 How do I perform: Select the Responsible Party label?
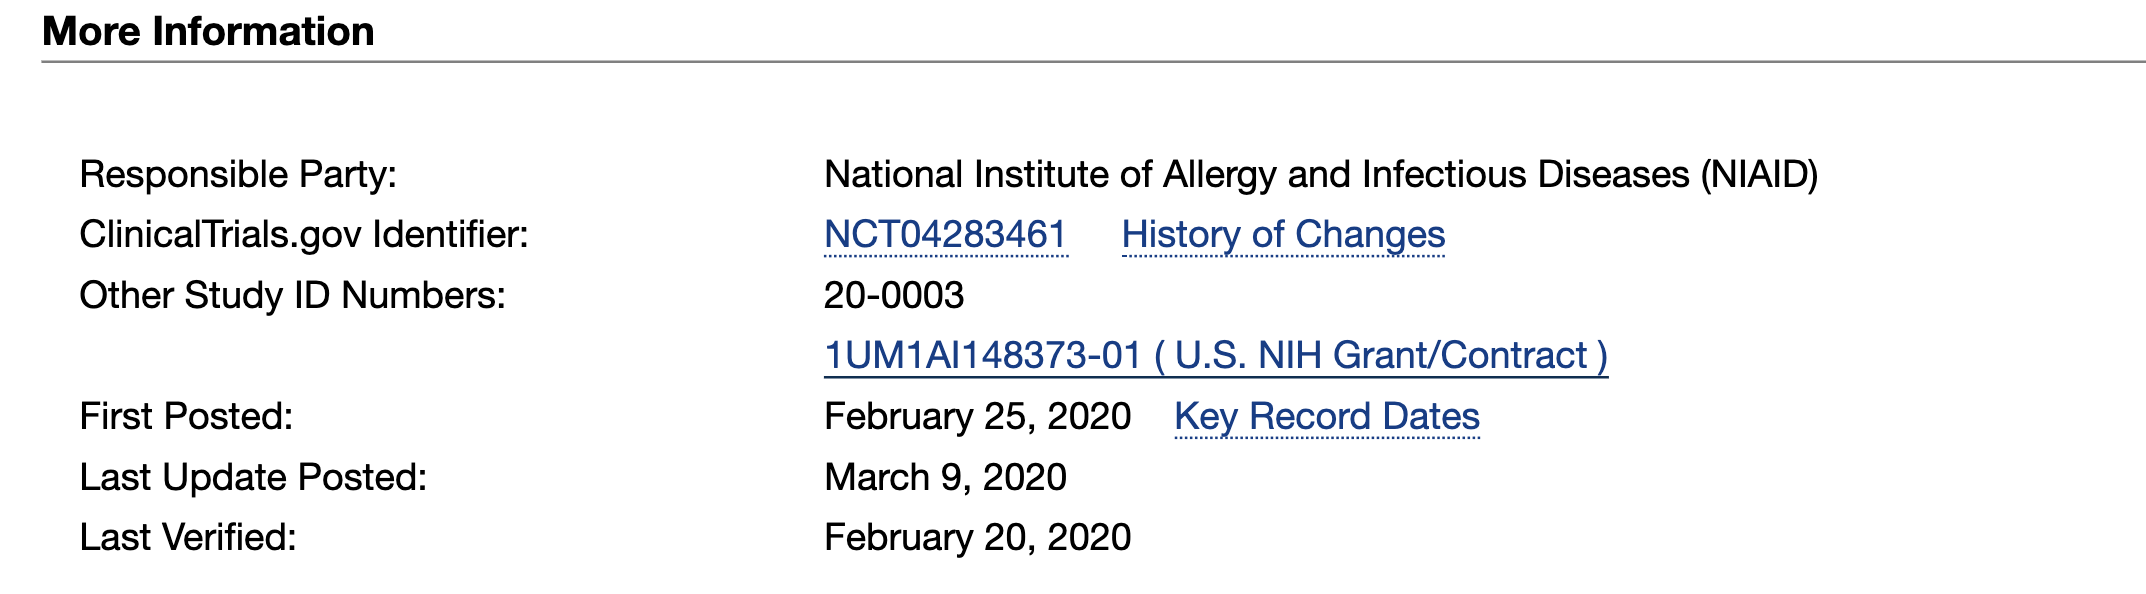pos(238,175)
